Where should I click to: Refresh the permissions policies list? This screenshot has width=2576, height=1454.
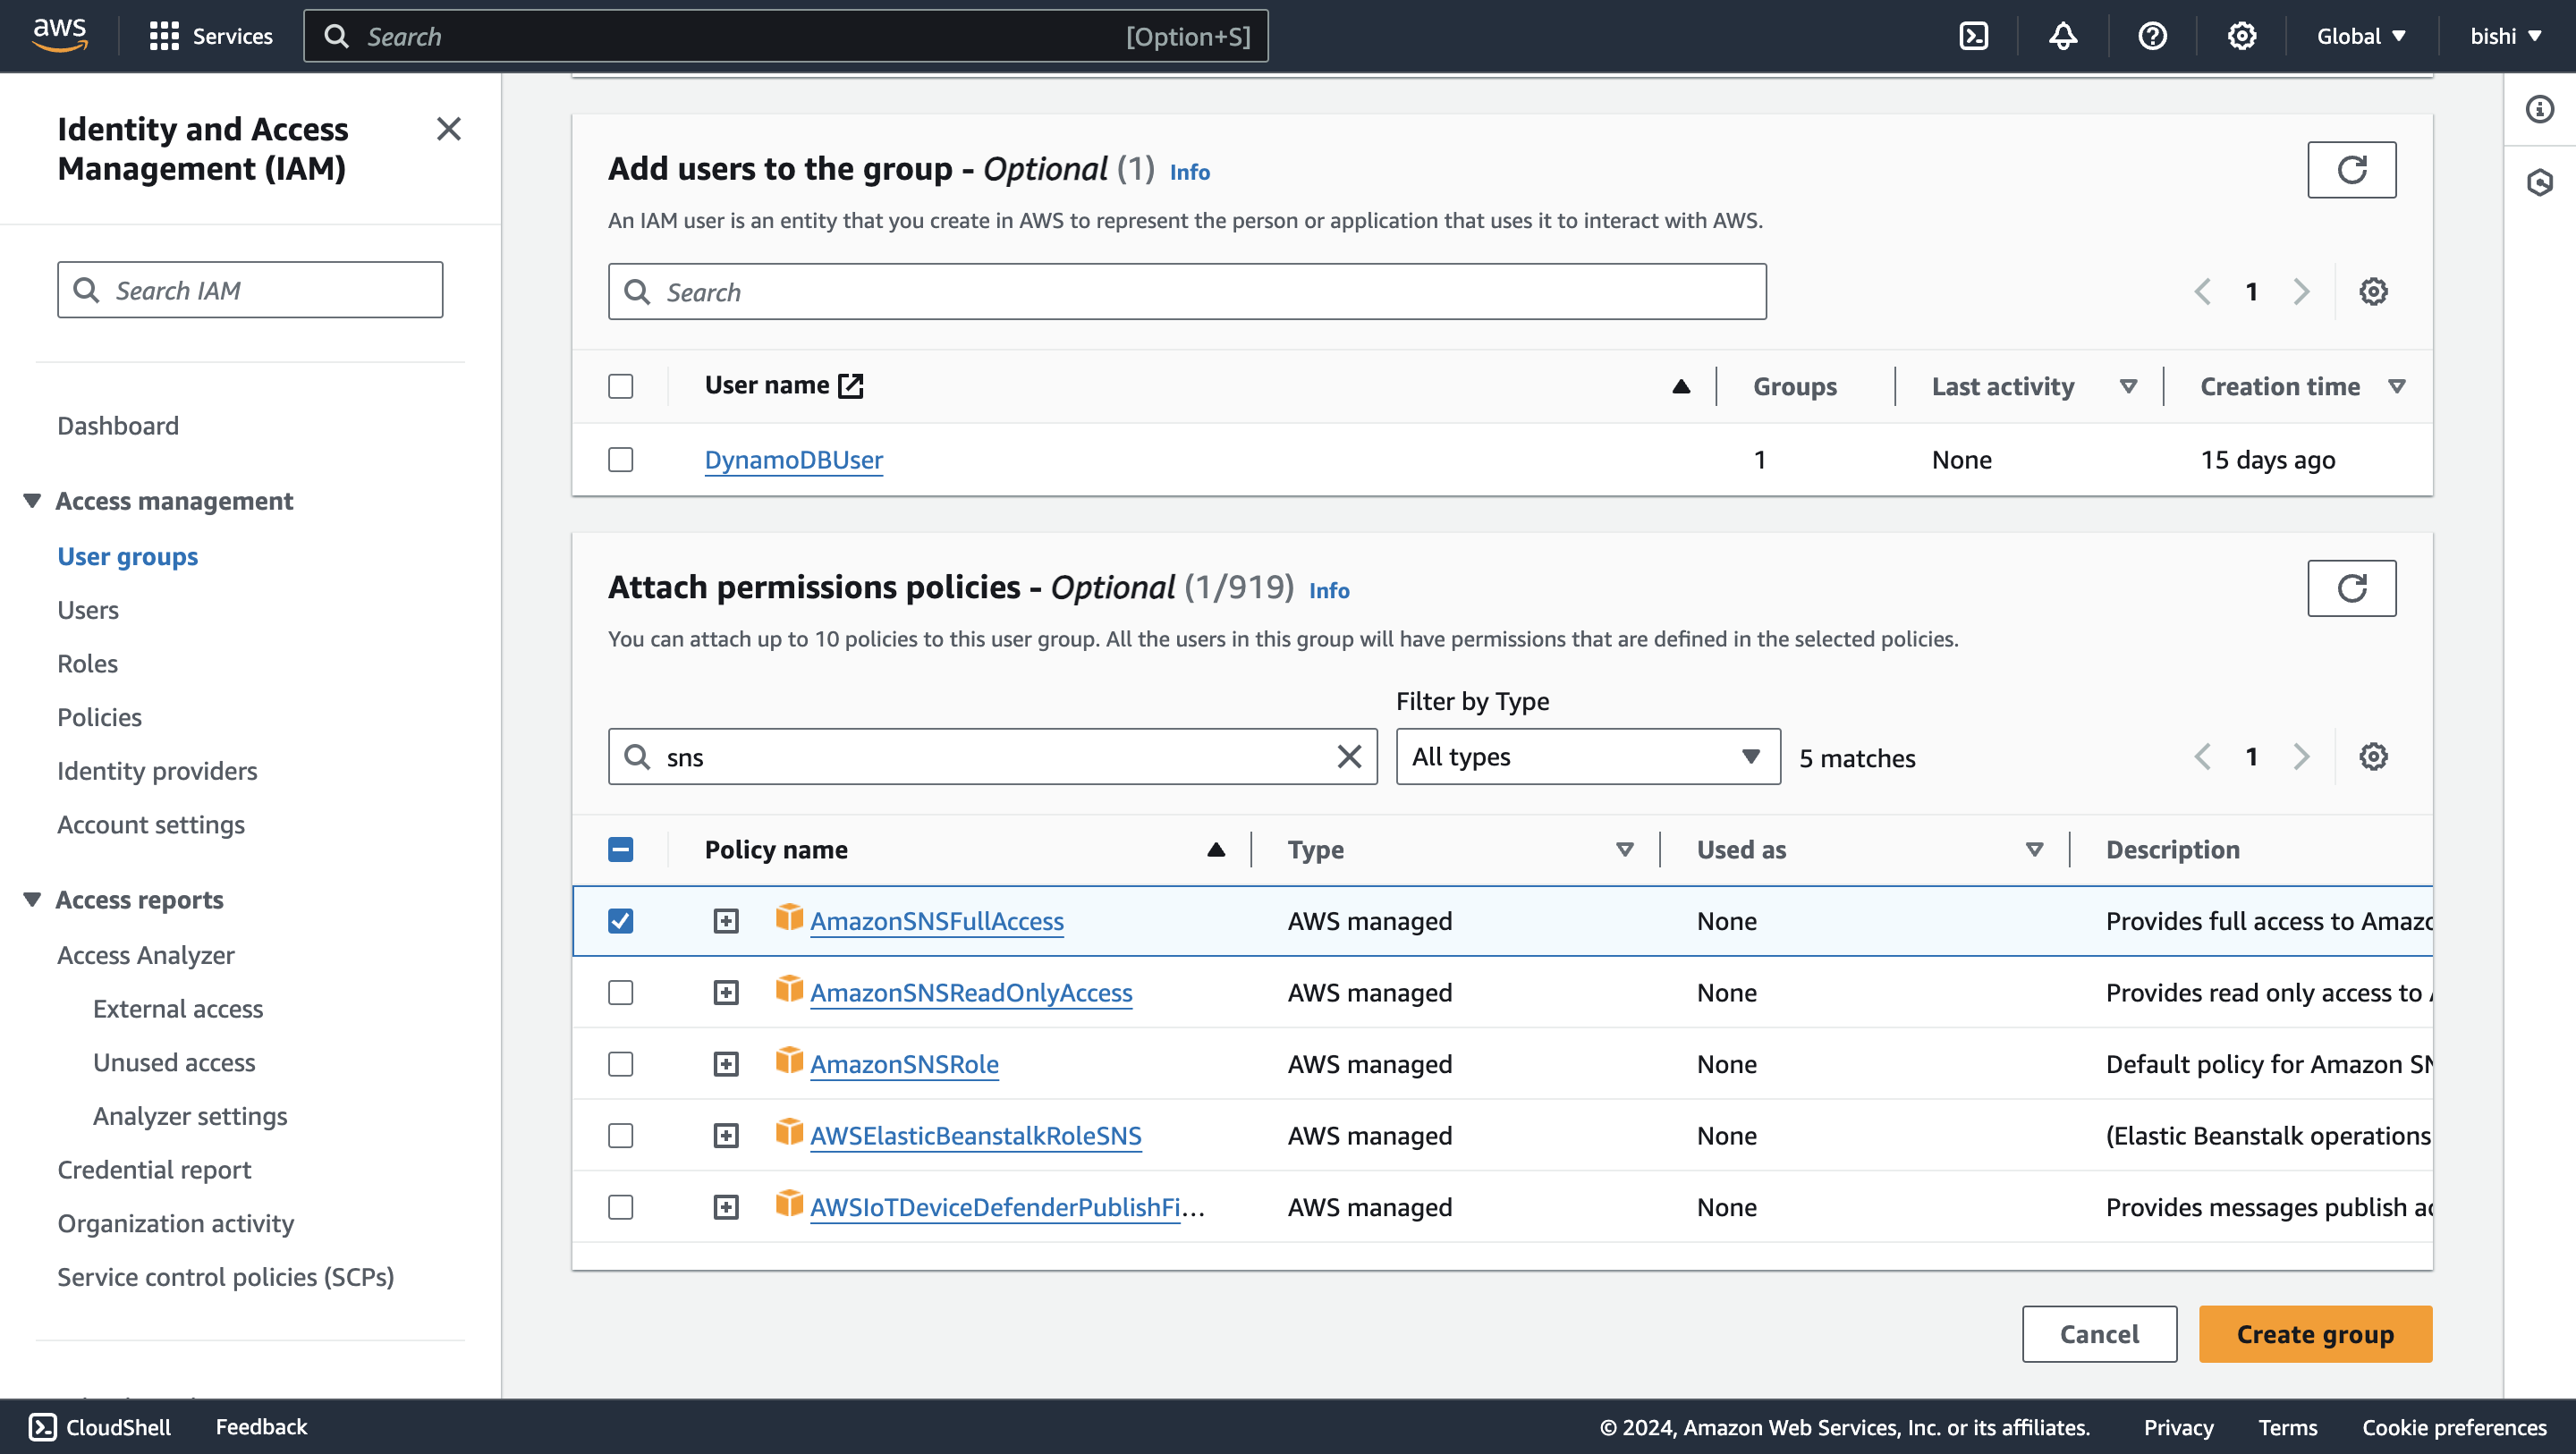coord(2351,588)
